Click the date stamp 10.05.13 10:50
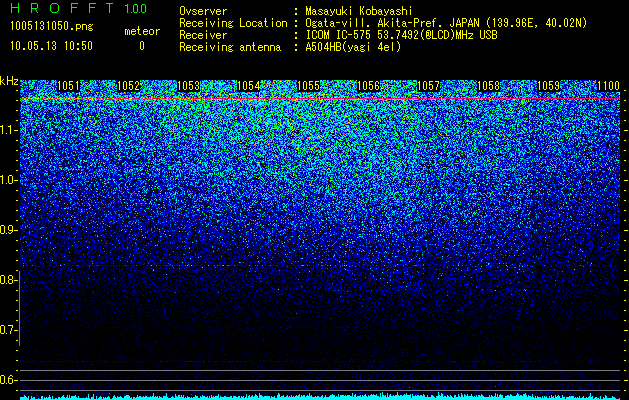Viewport: 629px width, 400px height. (51, 46)
